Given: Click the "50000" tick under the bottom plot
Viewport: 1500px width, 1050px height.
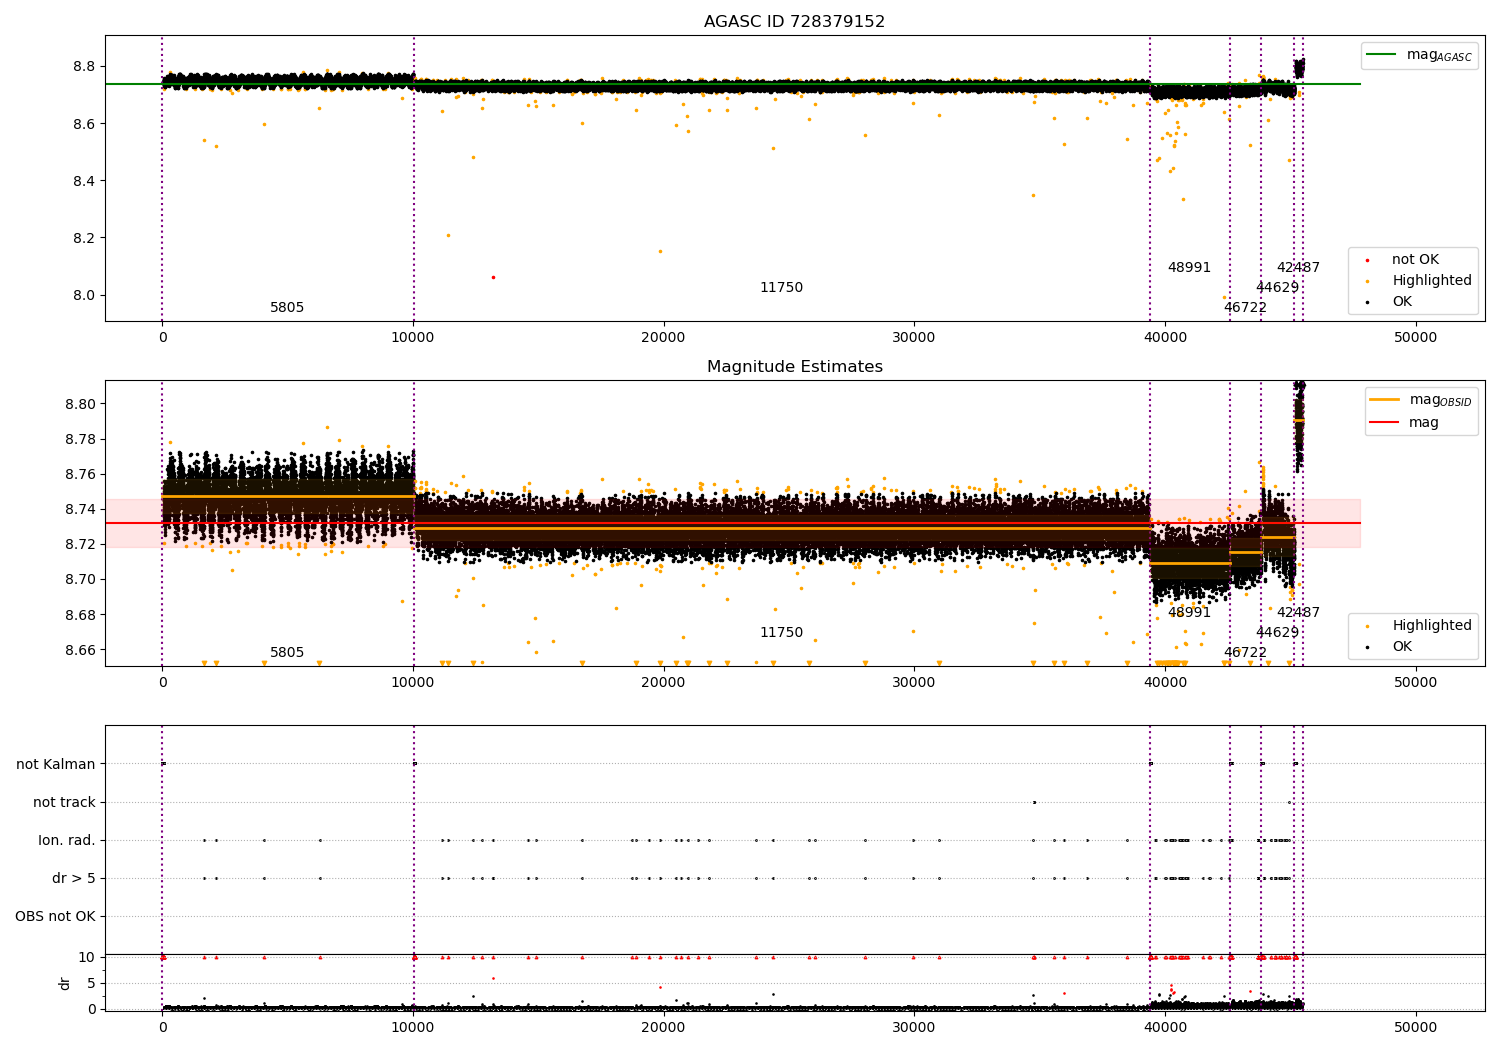Looking at the screenshot, I should 1416,1027.
